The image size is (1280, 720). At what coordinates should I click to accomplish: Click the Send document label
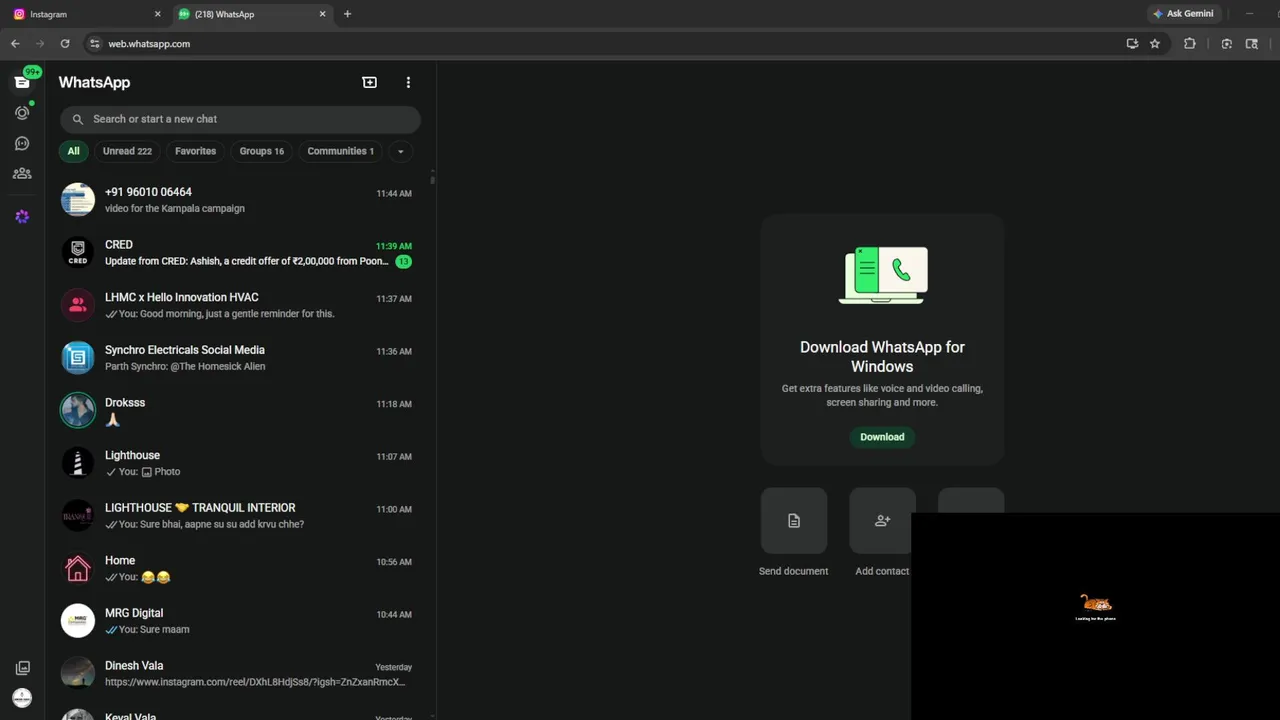coord(793,571)
